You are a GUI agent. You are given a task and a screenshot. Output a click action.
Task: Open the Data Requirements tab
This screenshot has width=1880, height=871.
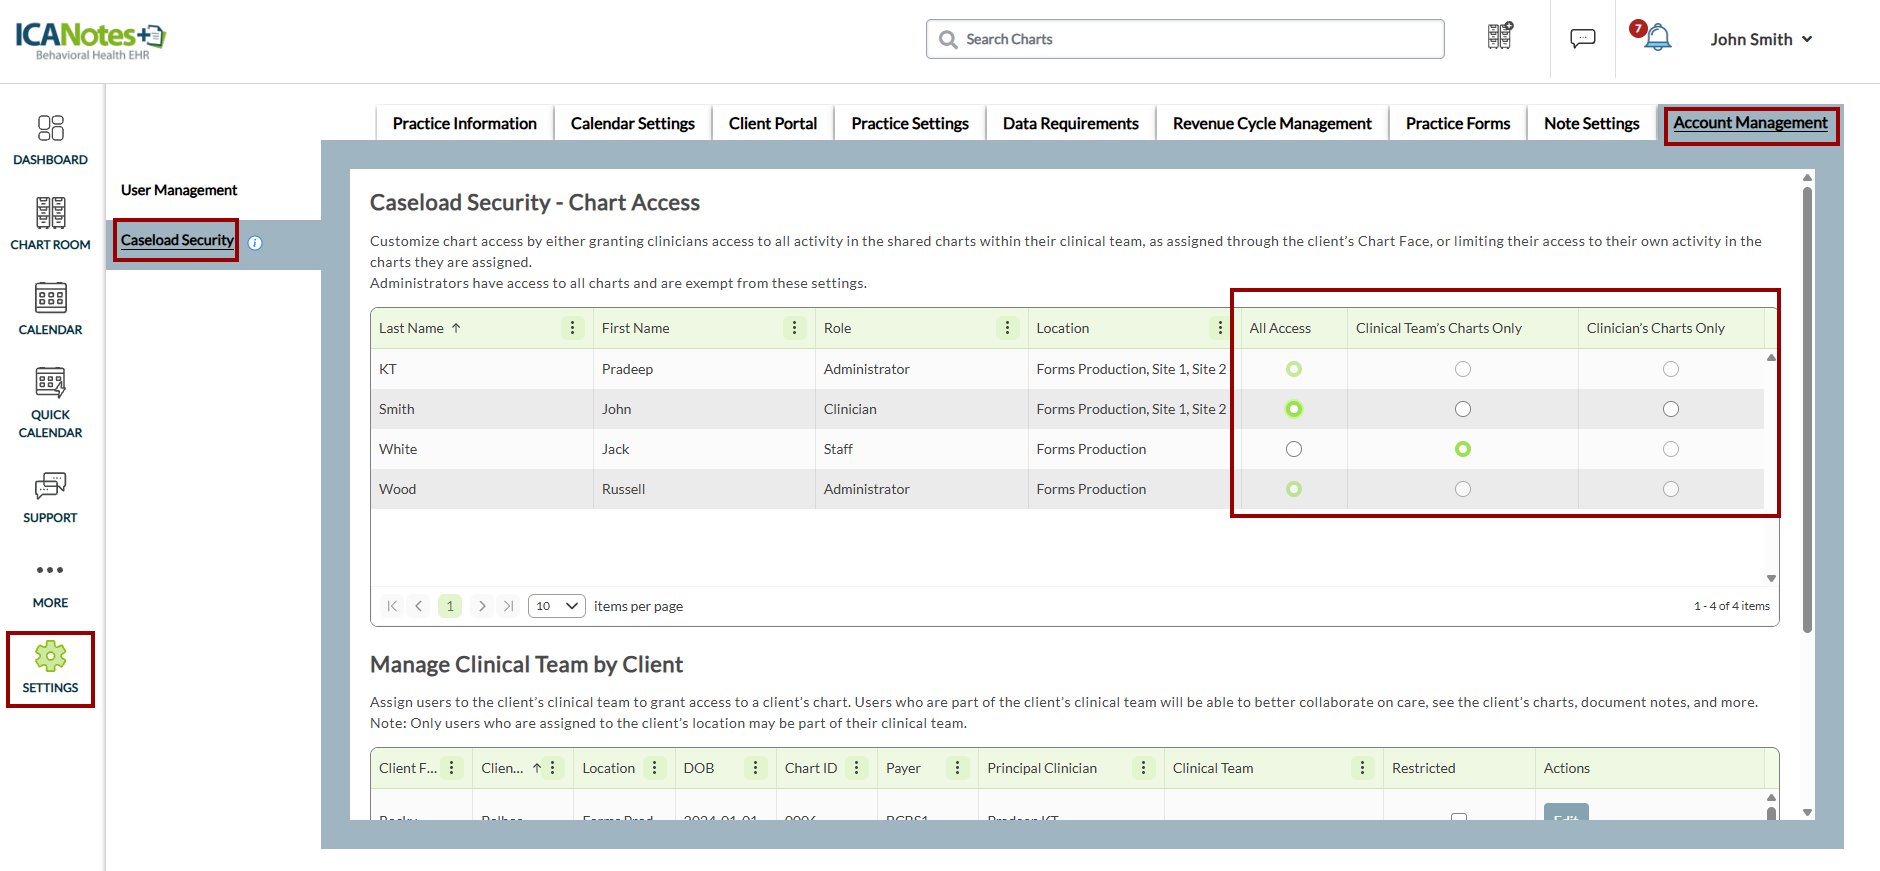(x=1071, y=123)
